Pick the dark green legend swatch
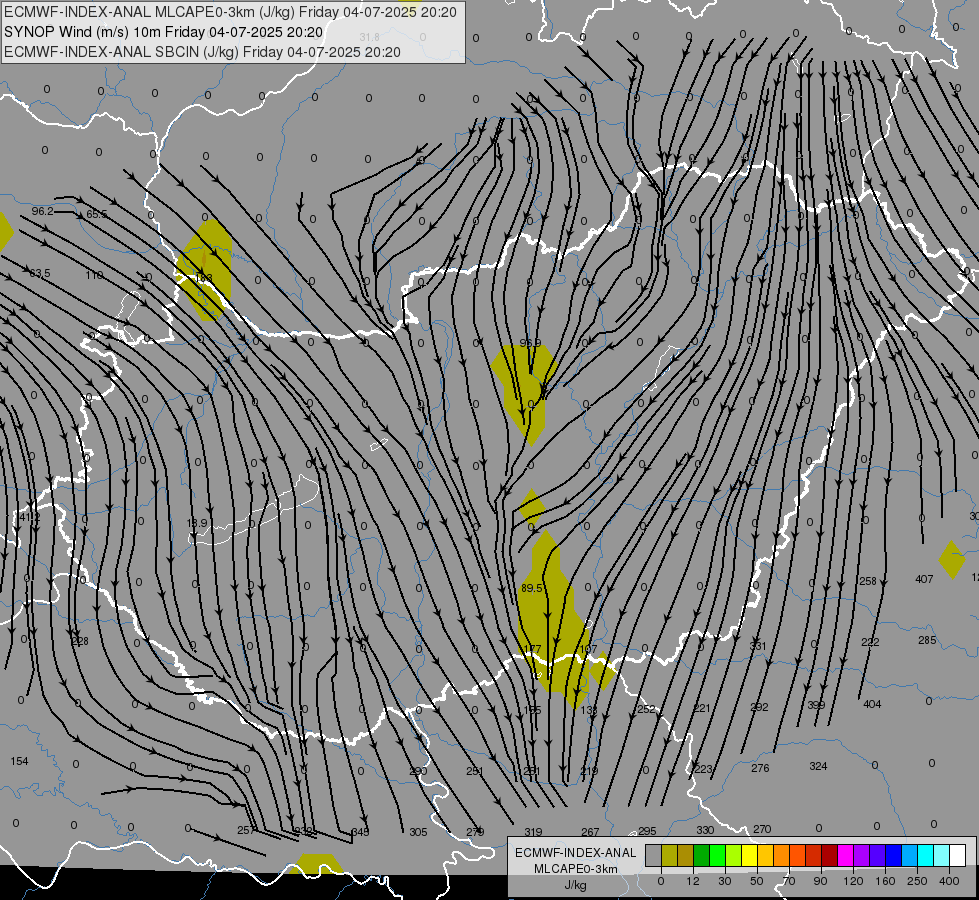Image resolution: width=979 pixels, height=900 pixels. pyautogui.click(x=701, y=855)
